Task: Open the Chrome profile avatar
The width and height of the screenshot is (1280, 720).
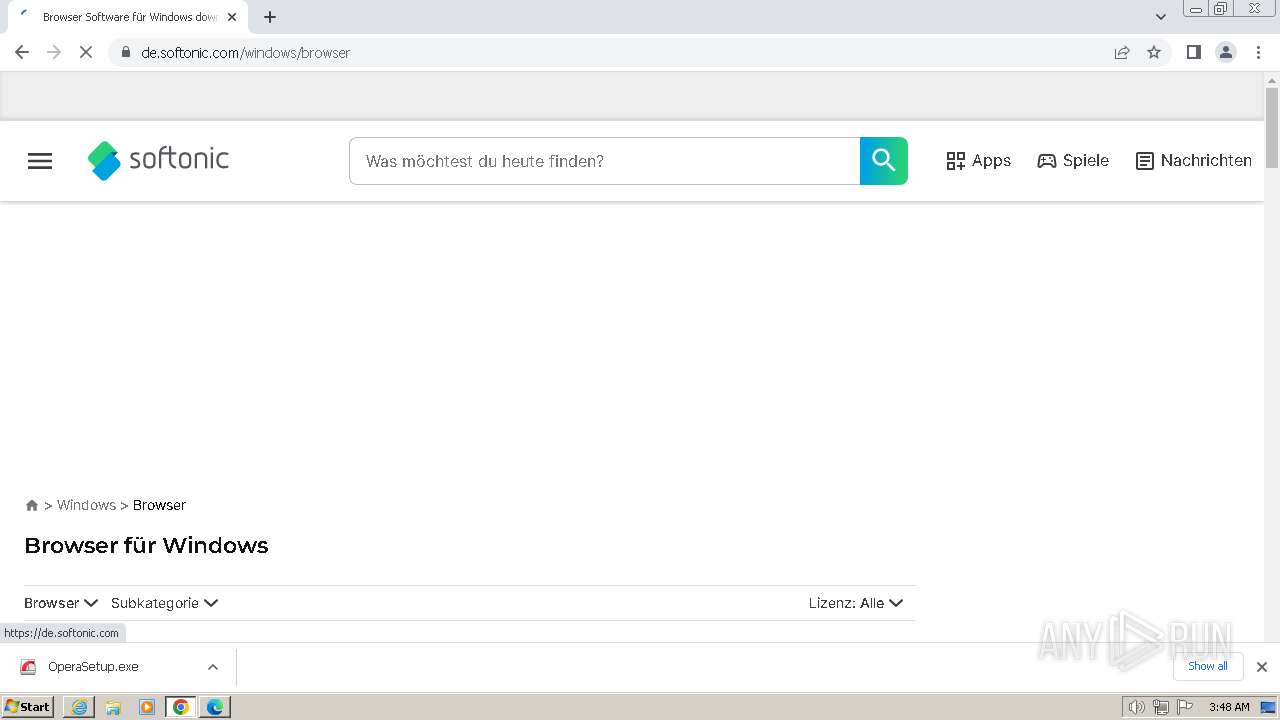Action: pyautogui.click(x=1226, y=52)
